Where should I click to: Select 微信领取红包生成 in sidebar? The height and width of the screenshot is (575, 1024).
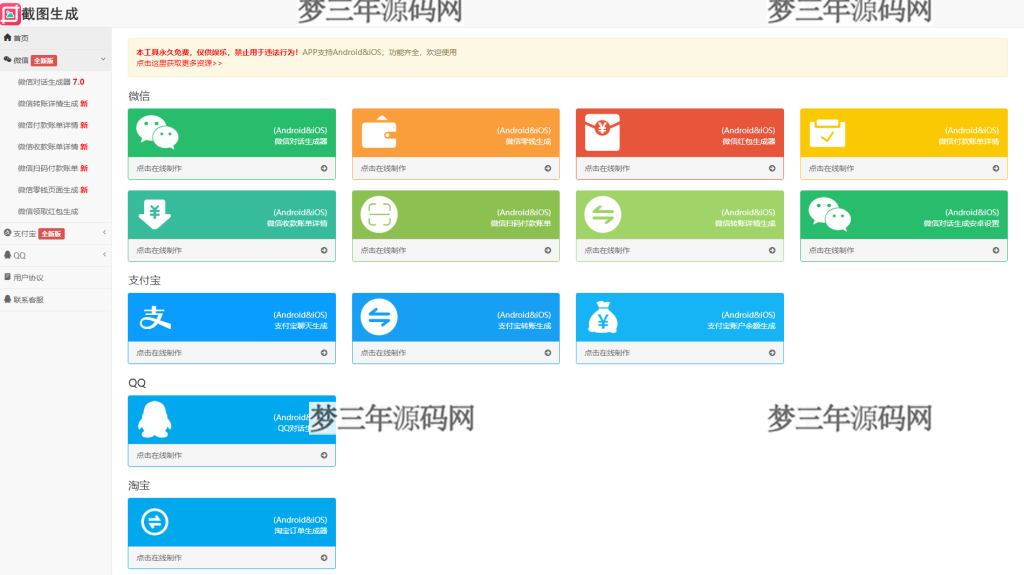point(48,212)
